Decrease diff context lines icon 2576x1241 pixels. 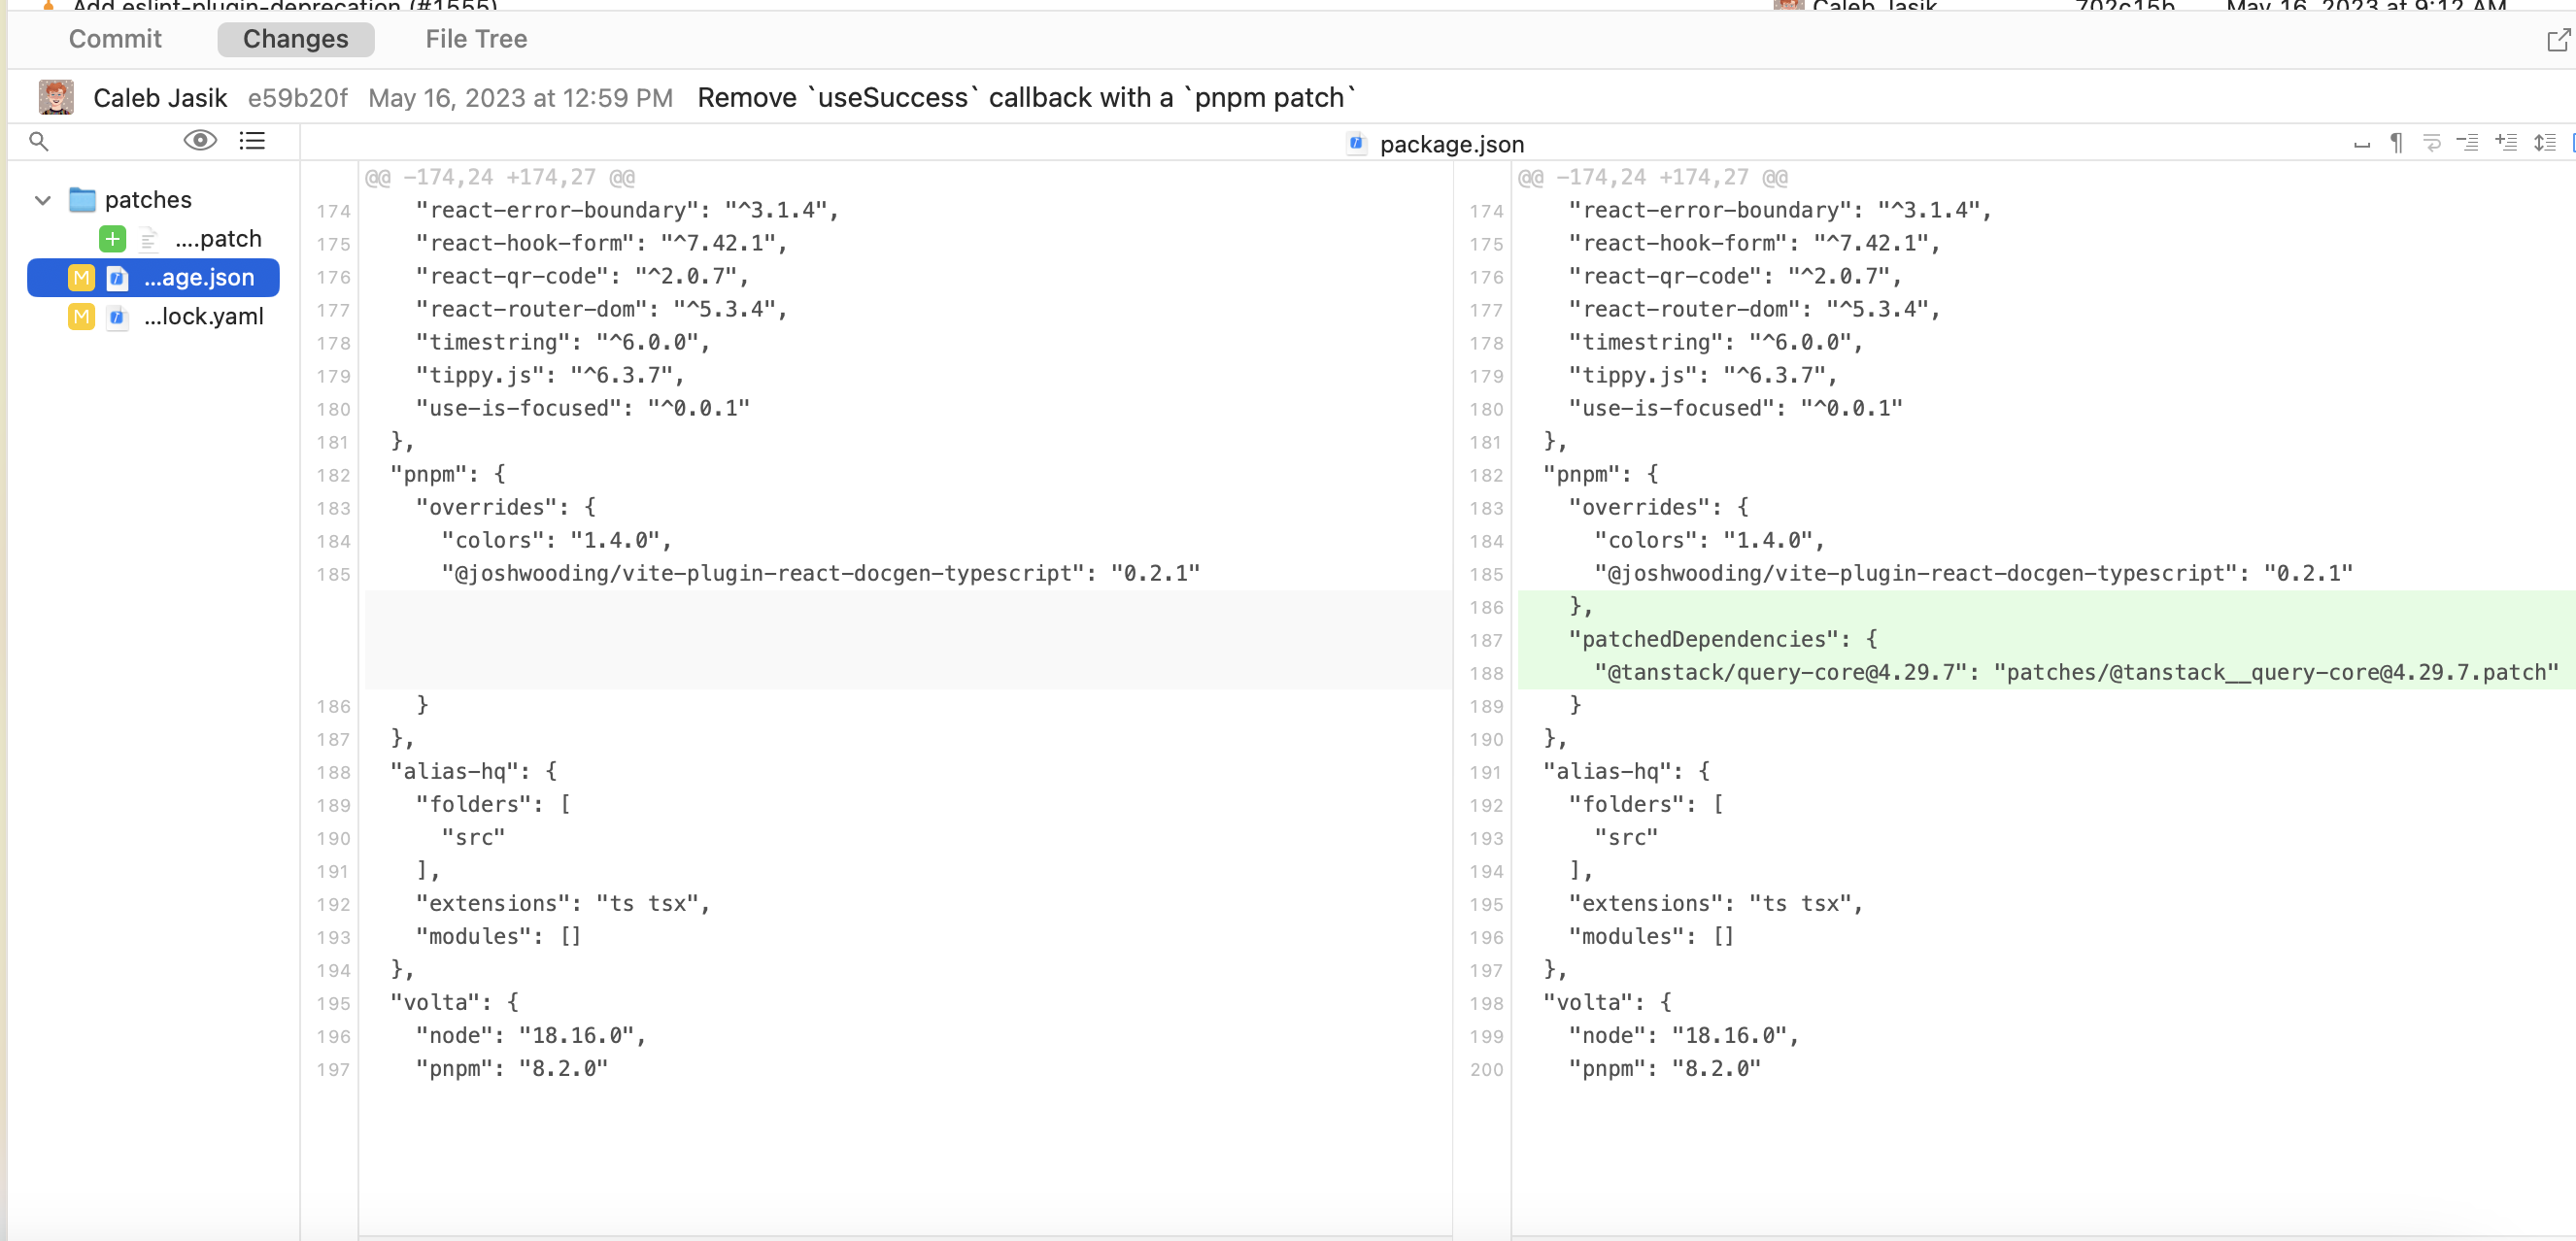coord(2468,143)
